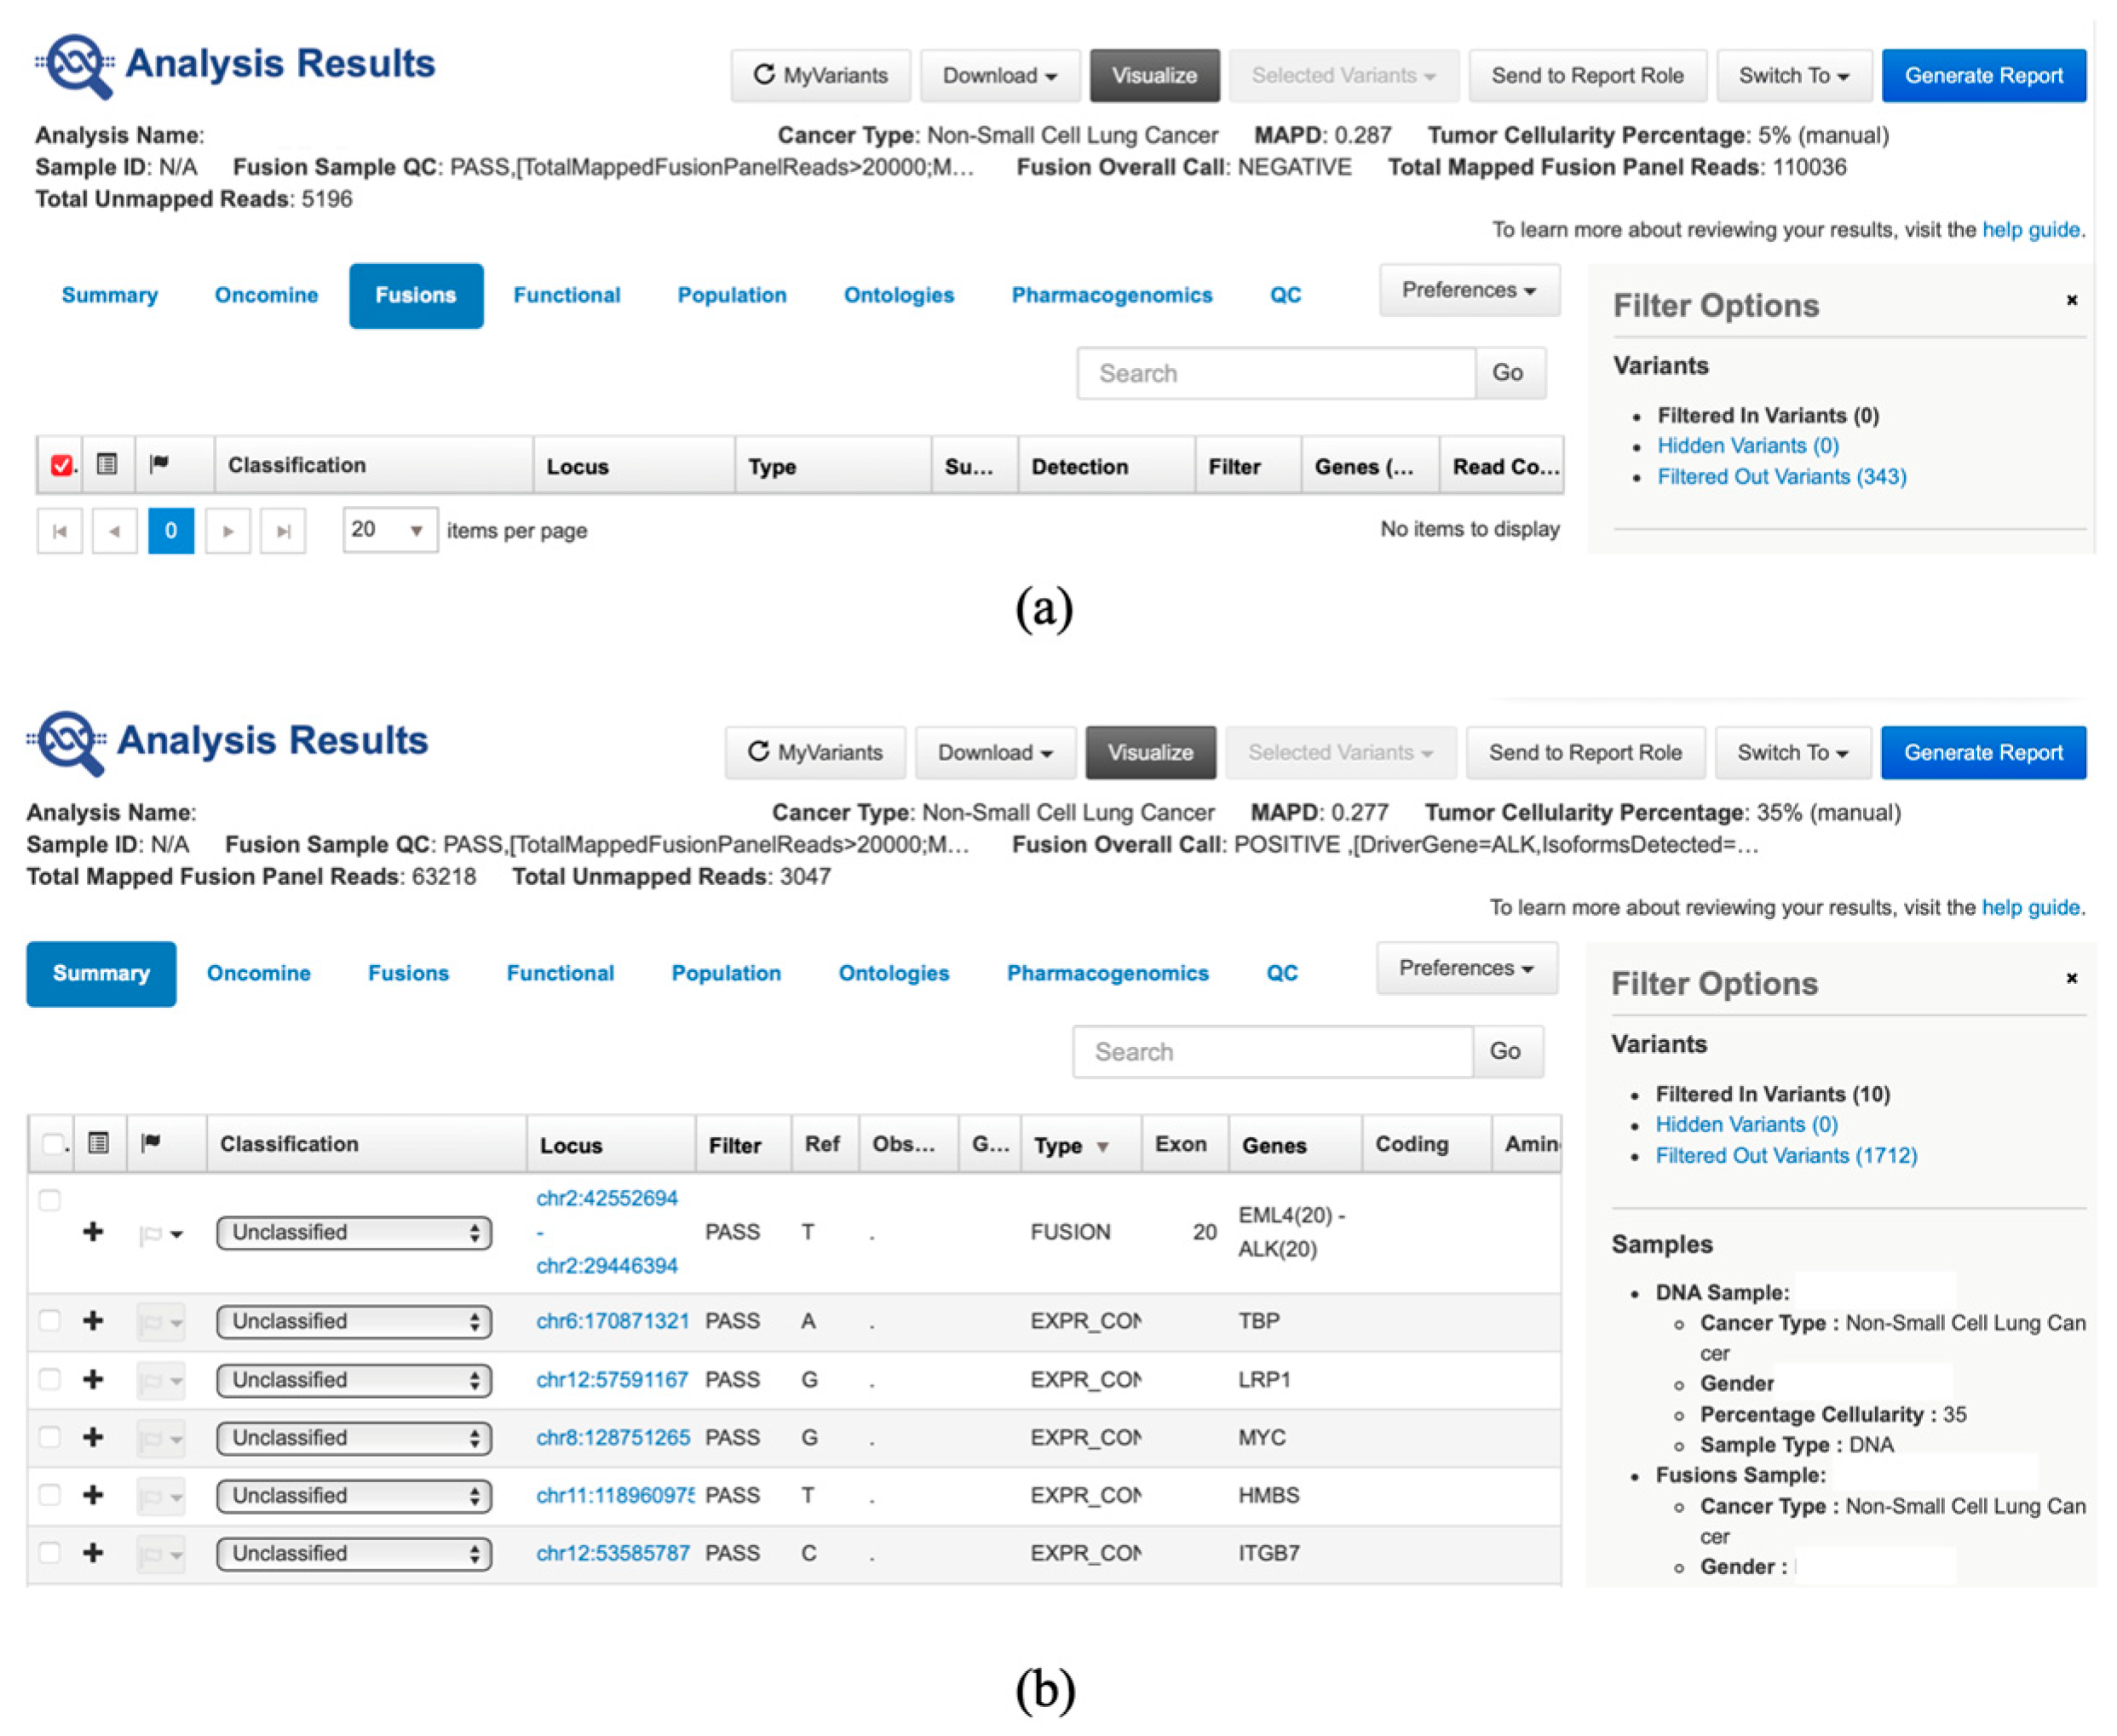Expand the MYC row plus icon
This screenshot has height=1736, width=2117.
pos(93,1438)
